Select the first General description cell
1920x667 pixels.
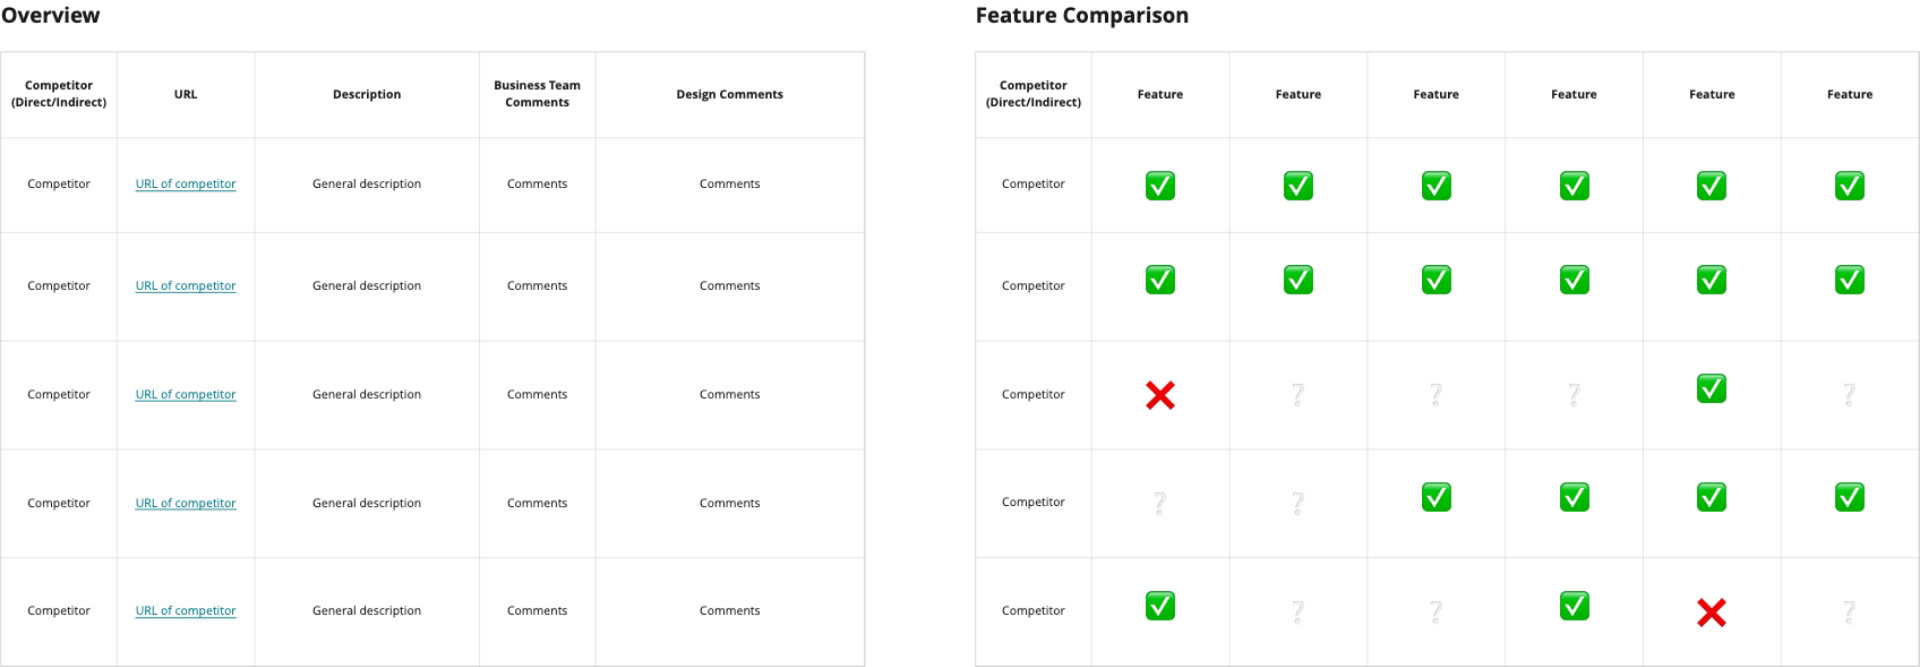click(367, 184)
